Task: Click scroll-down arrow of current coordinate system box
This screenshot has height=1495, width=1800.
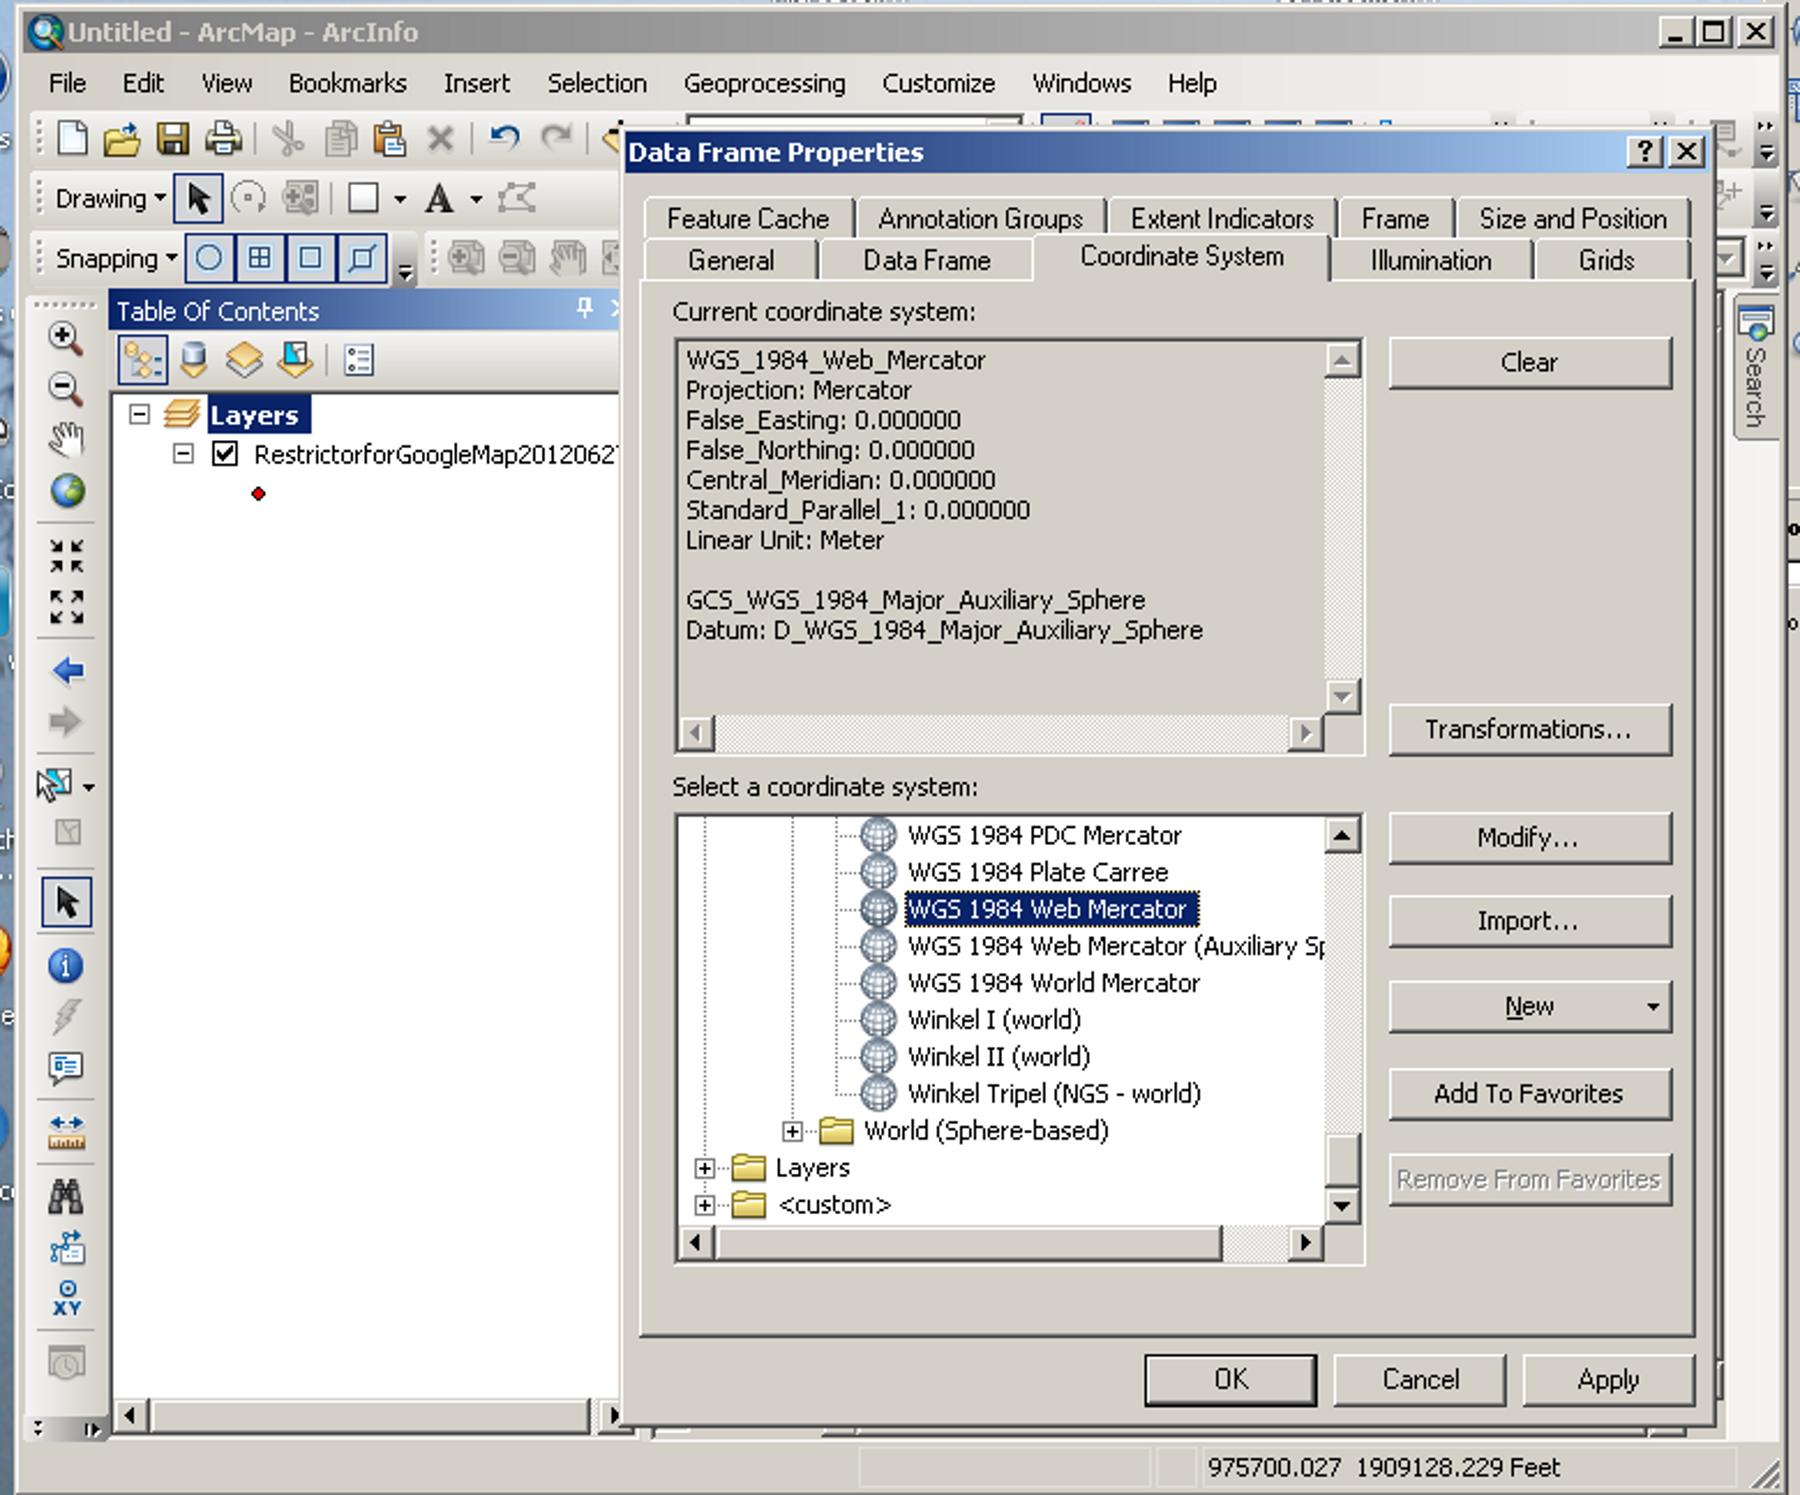Action: point(1342,696)
